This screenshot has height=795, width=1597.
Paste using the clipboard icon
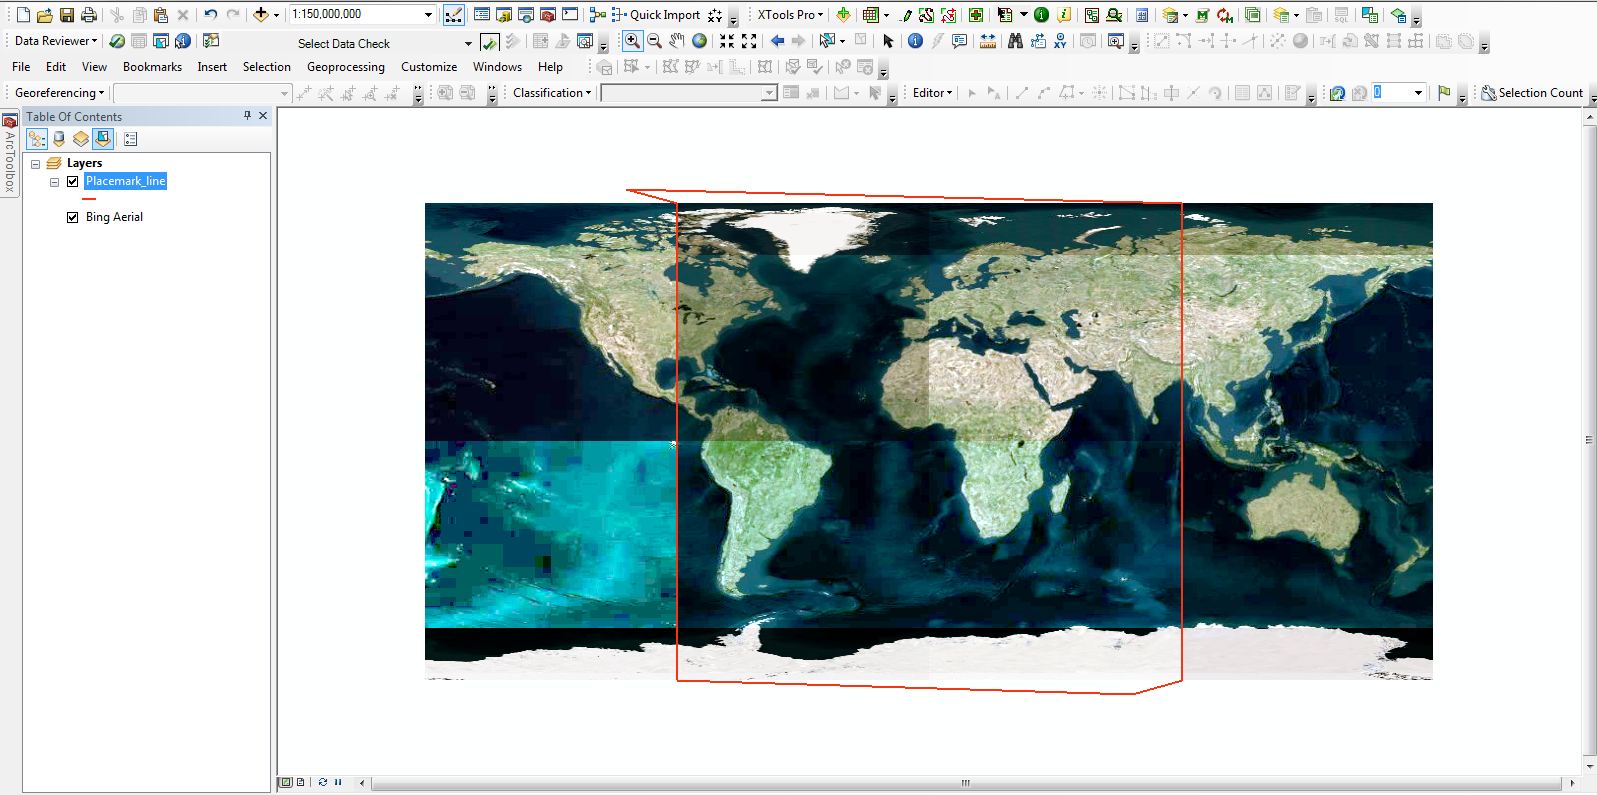click(161, 15)
